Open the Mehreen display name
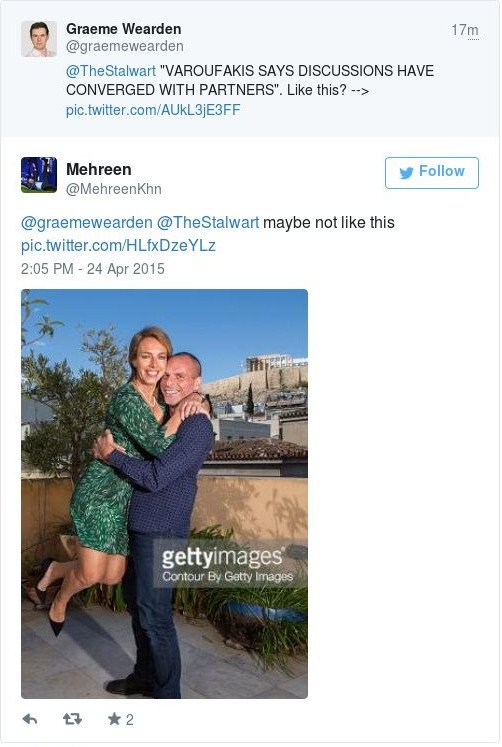This screenshot has height=747, width=502. coord(99,169)
